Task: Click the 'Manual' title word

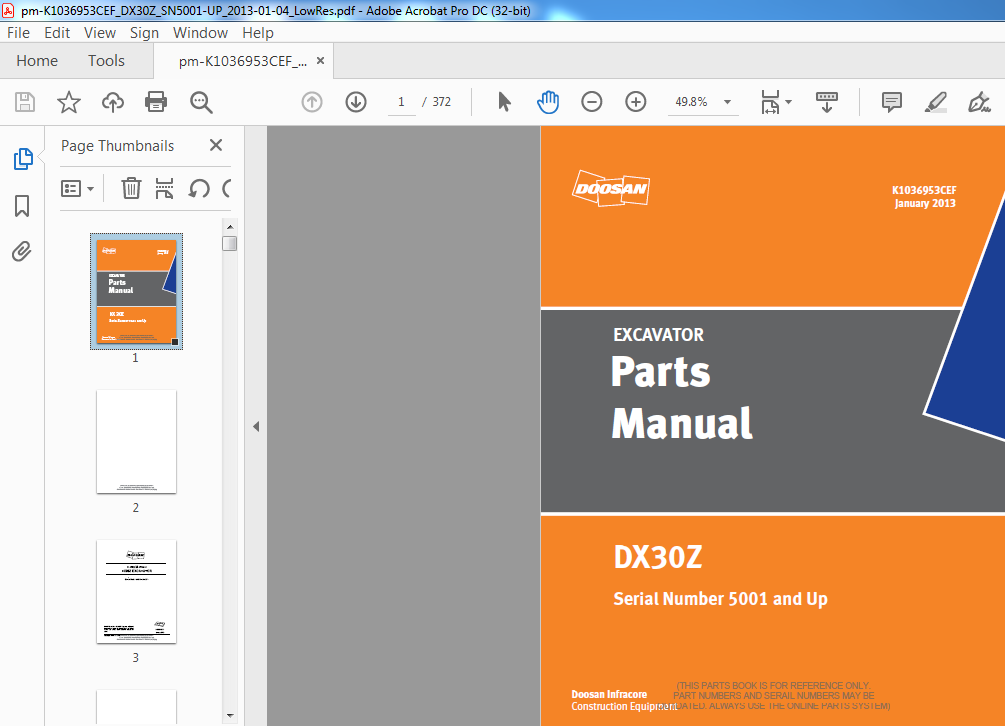Action: click(x=682, y=424)
